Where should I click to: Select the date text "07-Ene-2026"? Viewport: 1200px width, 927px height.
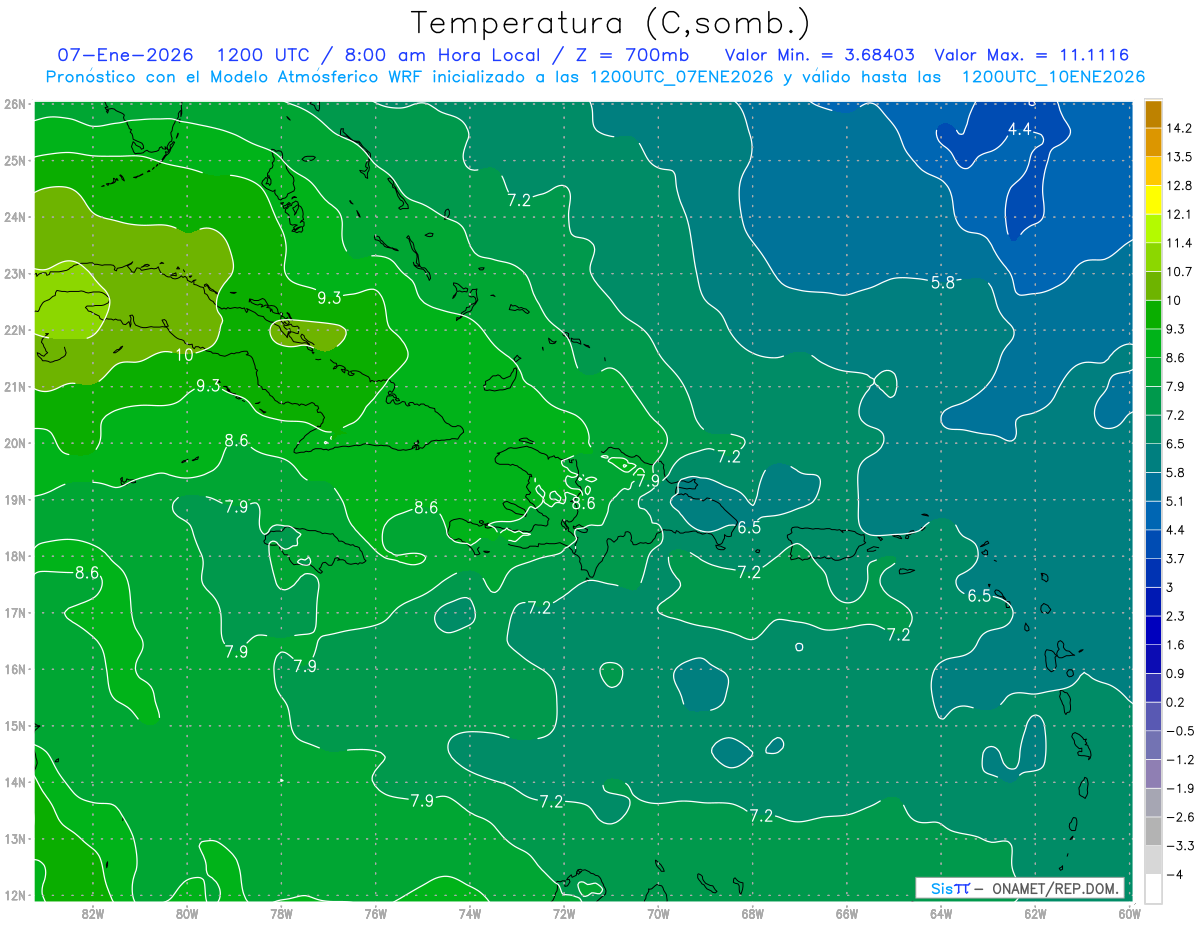[124, 55]
